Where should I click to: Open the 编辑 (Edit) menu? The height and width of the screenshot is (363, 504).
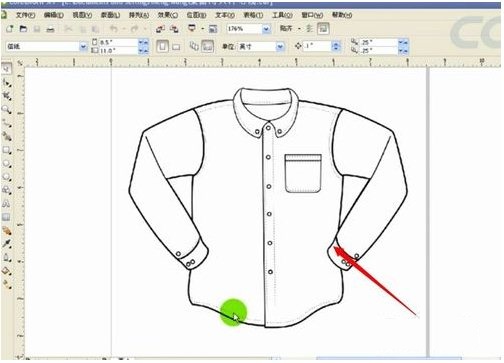54,15
